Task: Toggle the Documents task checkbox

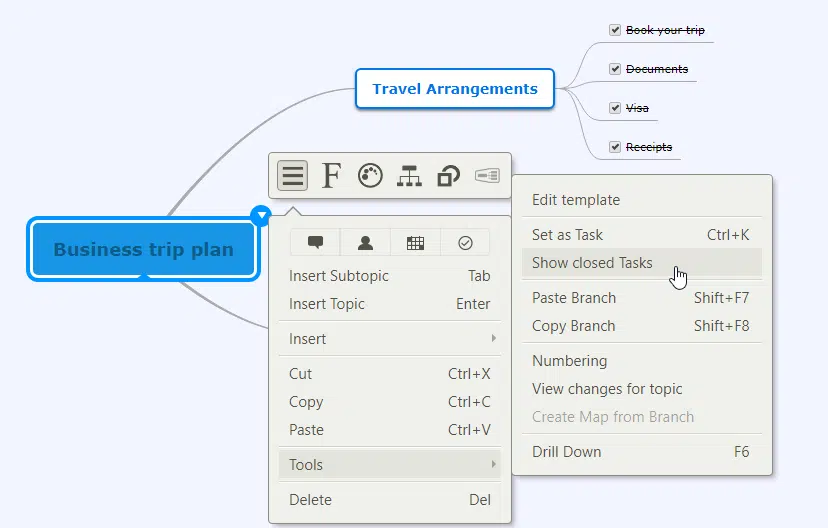Action: coord(615,69)
